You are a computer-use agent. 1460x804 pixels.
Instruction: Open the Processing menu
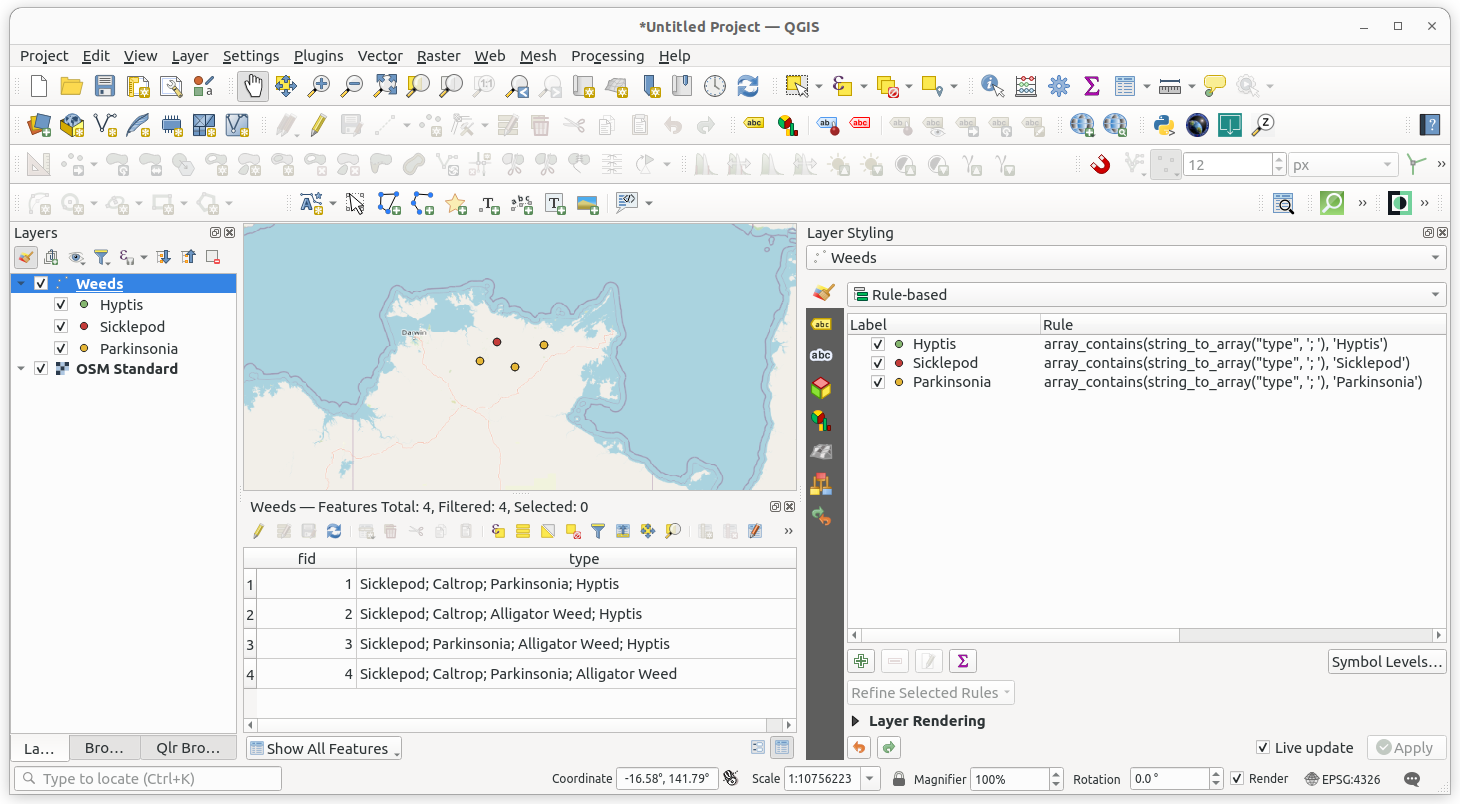607,56
